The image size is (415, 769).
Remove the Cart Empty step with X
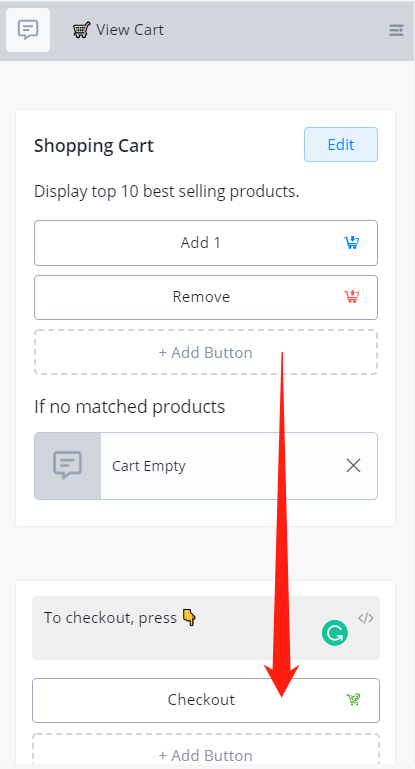(x=353, y=465)
